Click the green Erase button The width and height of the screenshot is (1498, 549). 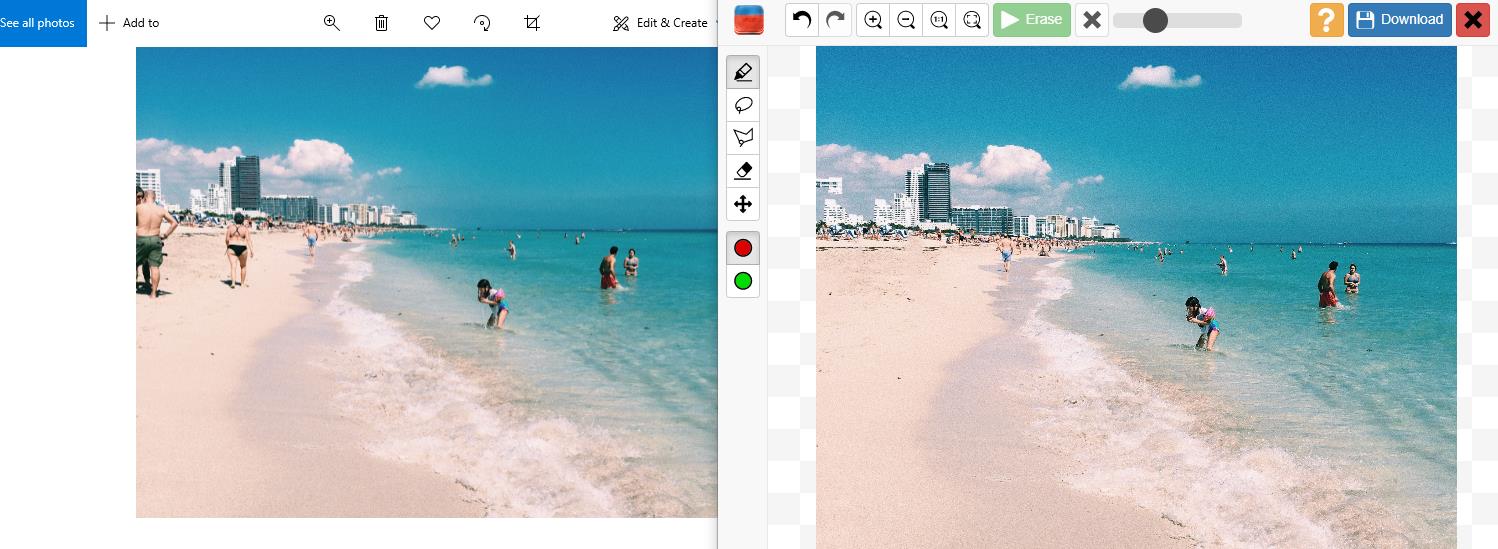click(1032, 20)
